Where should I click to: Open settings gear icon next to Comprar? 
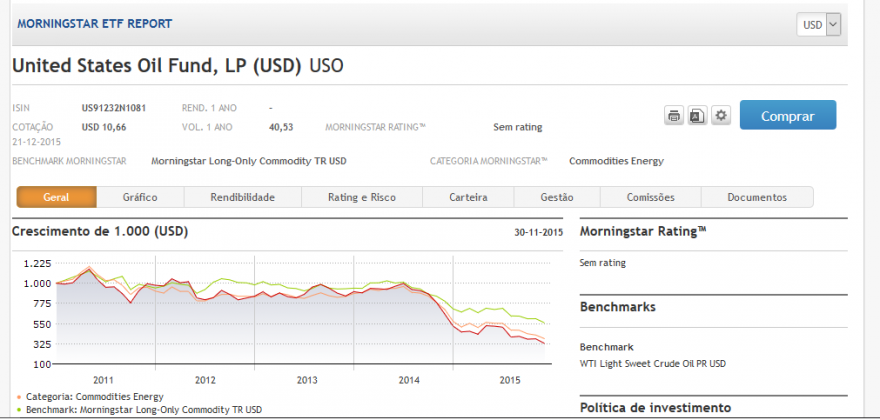721,116
